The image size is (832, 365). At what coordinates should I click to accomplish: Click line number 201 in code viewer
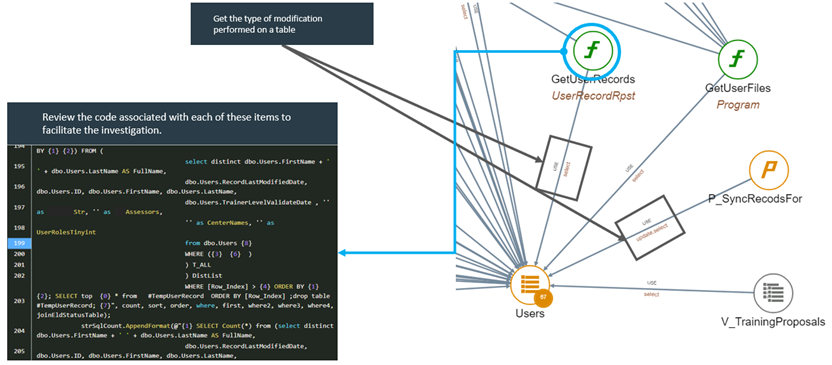coord(19,264)
